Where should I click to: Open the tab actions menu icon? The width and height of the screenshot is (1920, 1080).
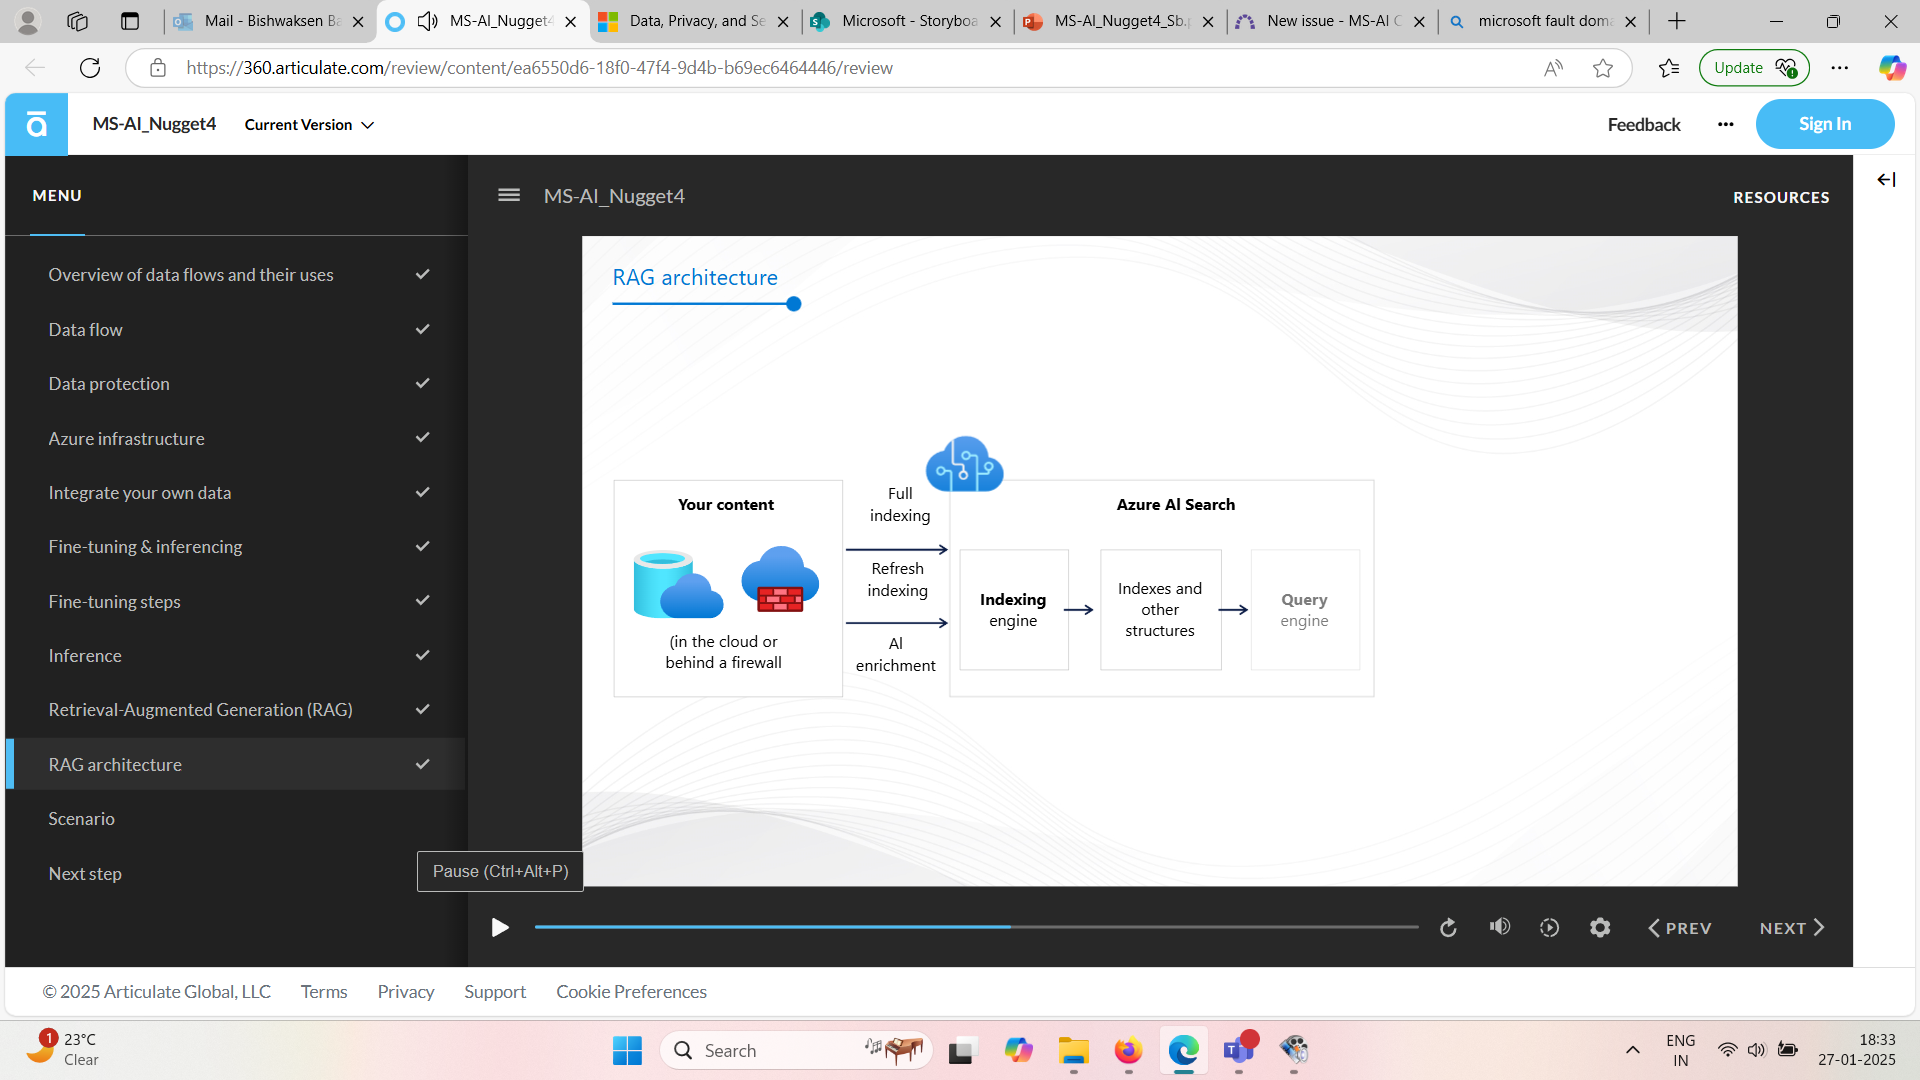click(x=130, y=21)
